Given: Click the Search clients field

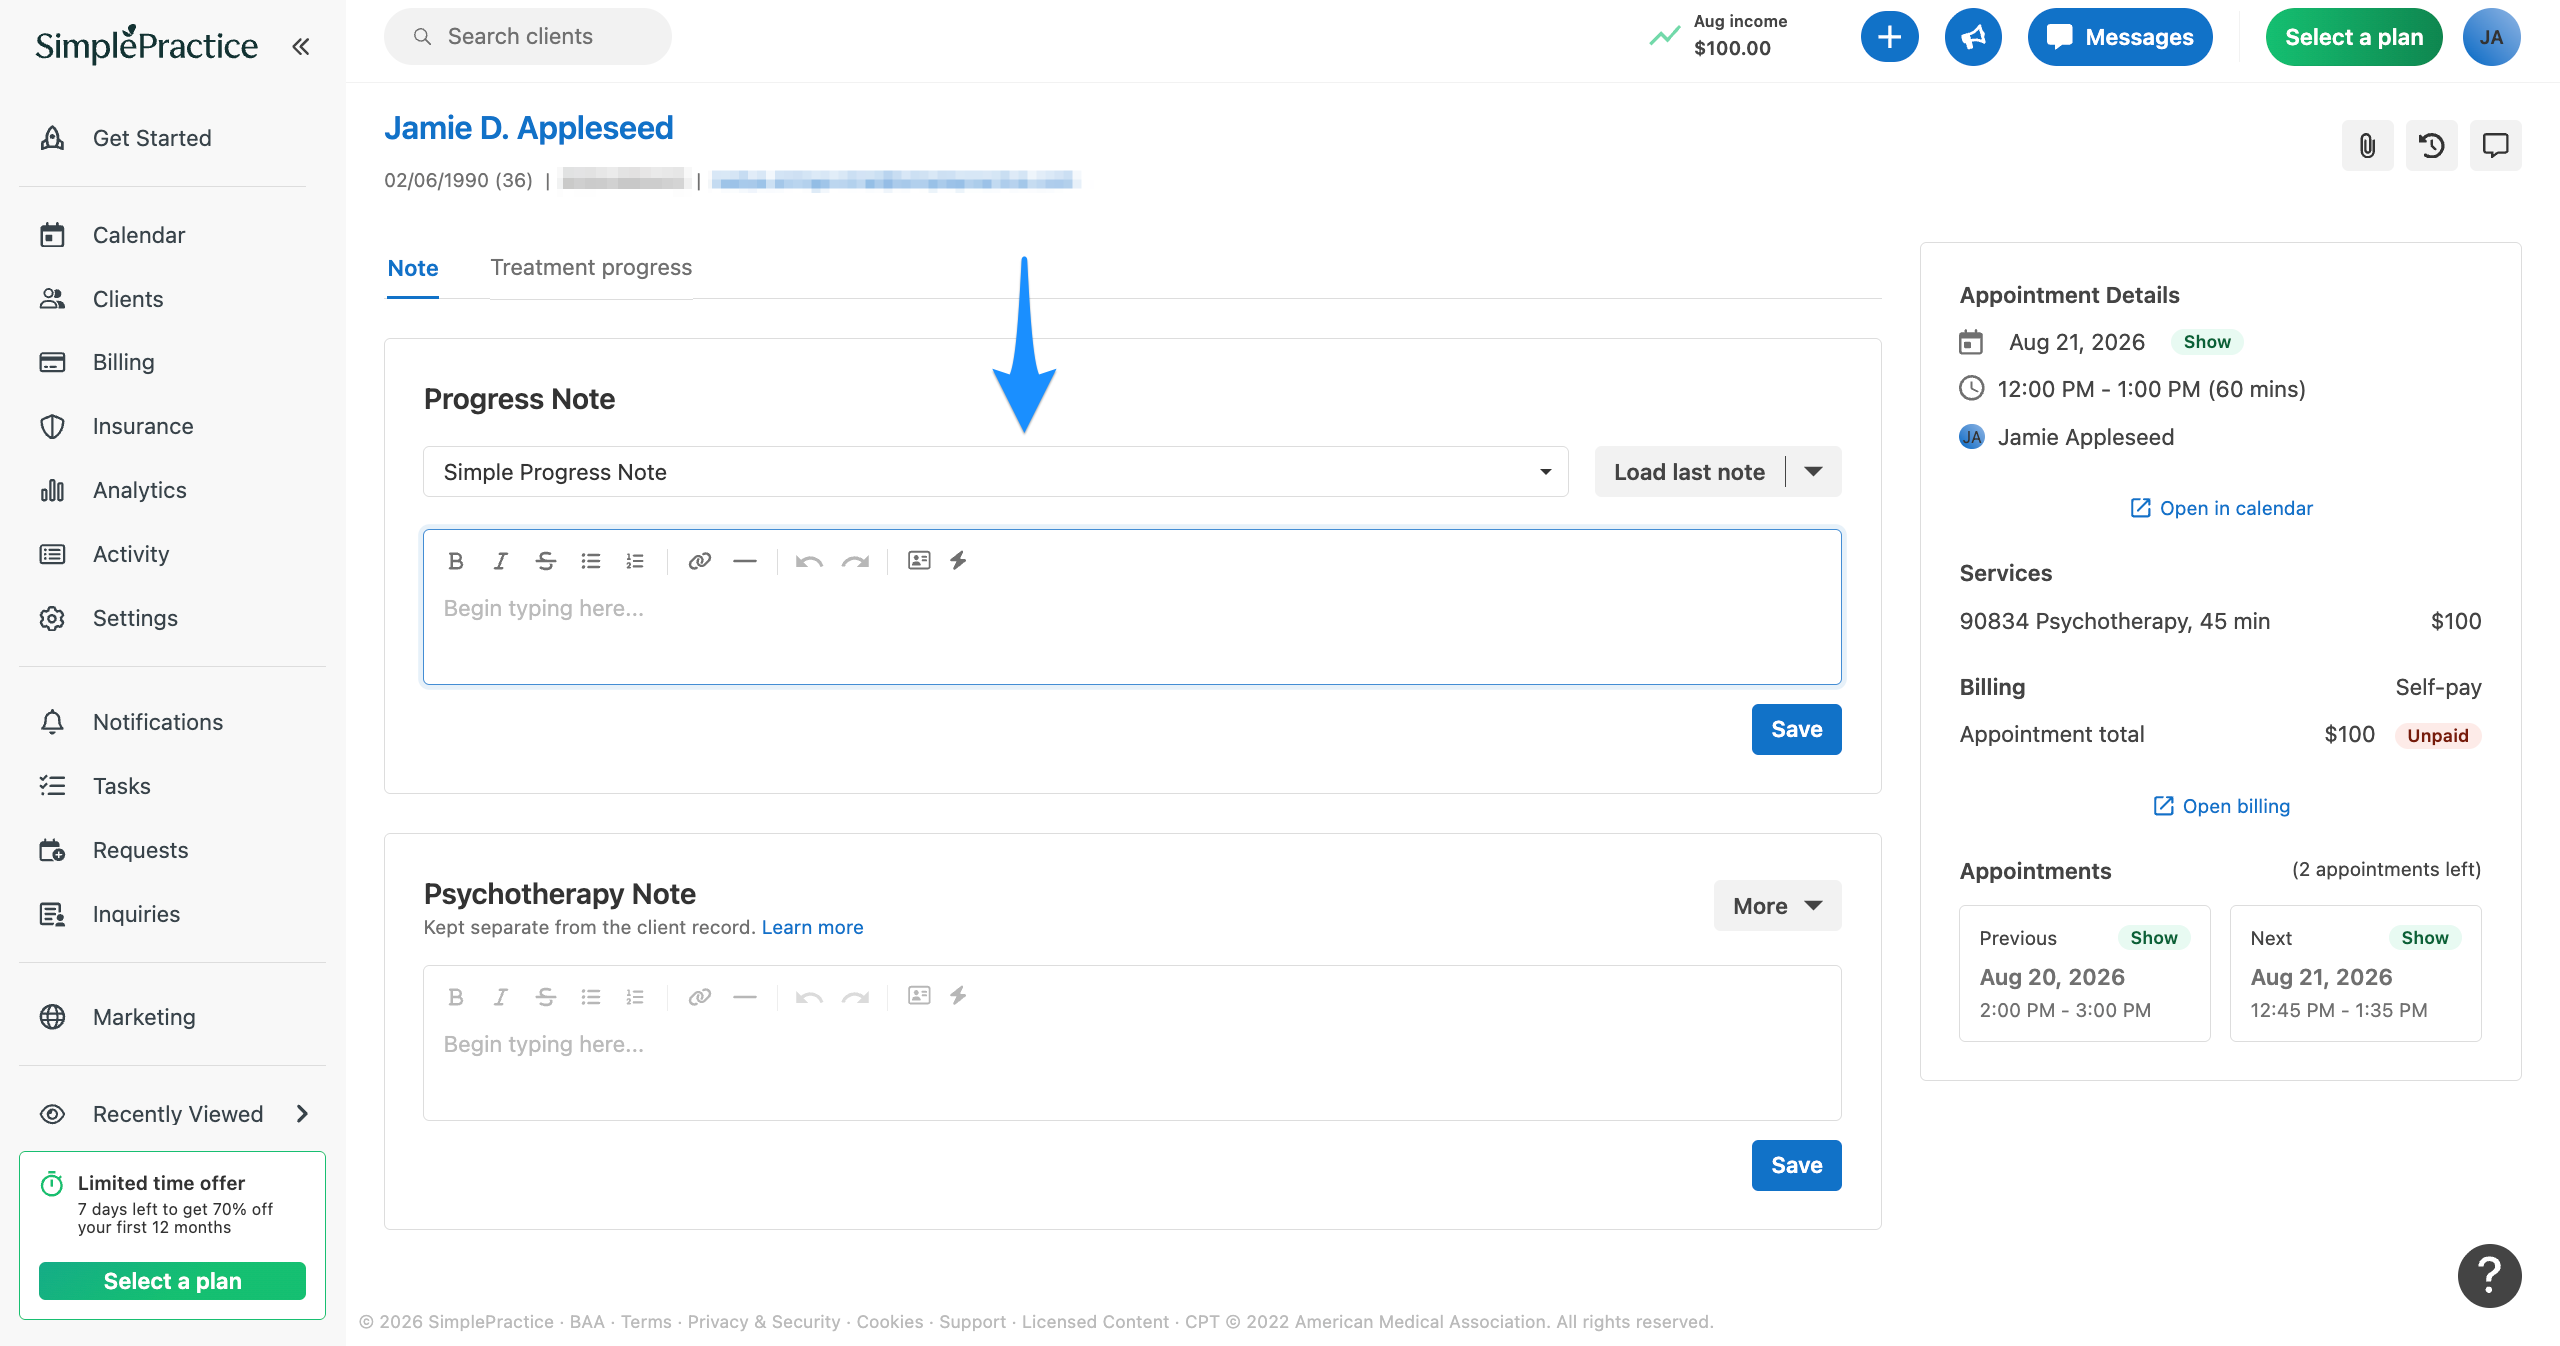Looking at the screenshot, I should [x=528, y=37].
